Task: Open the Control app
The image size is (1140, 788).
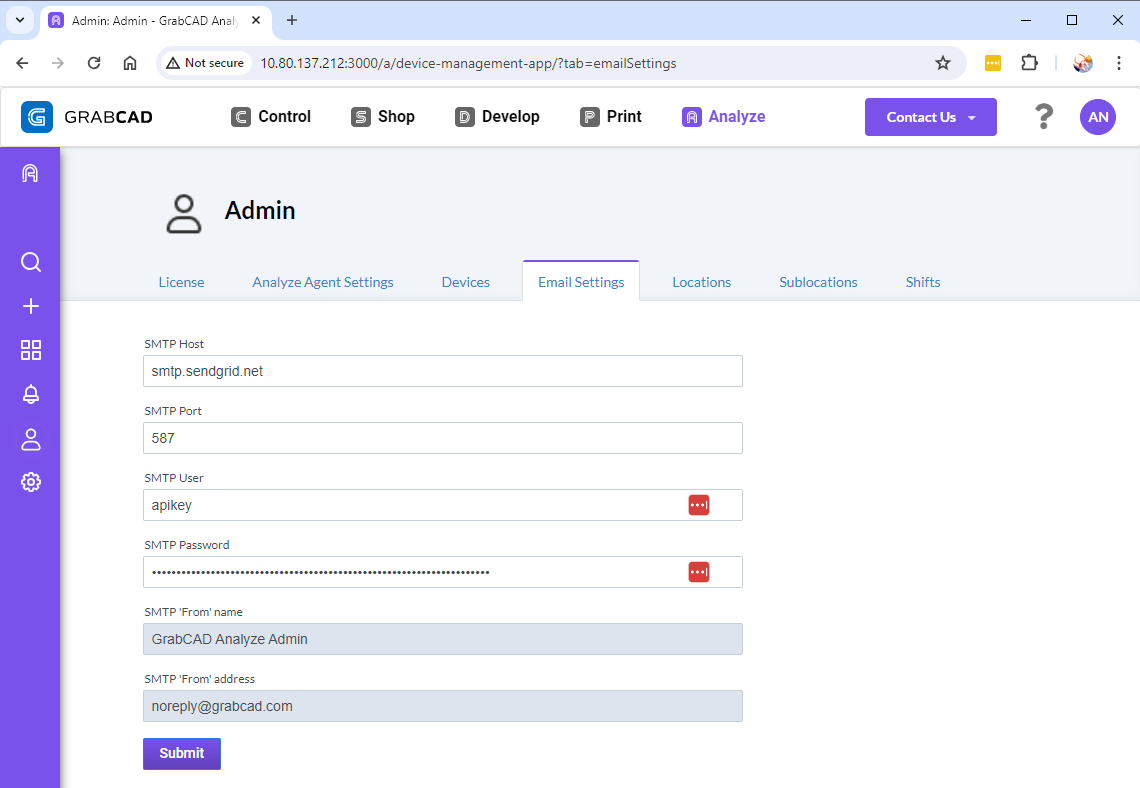Action: pyautogui.click(x=270, y=116)
